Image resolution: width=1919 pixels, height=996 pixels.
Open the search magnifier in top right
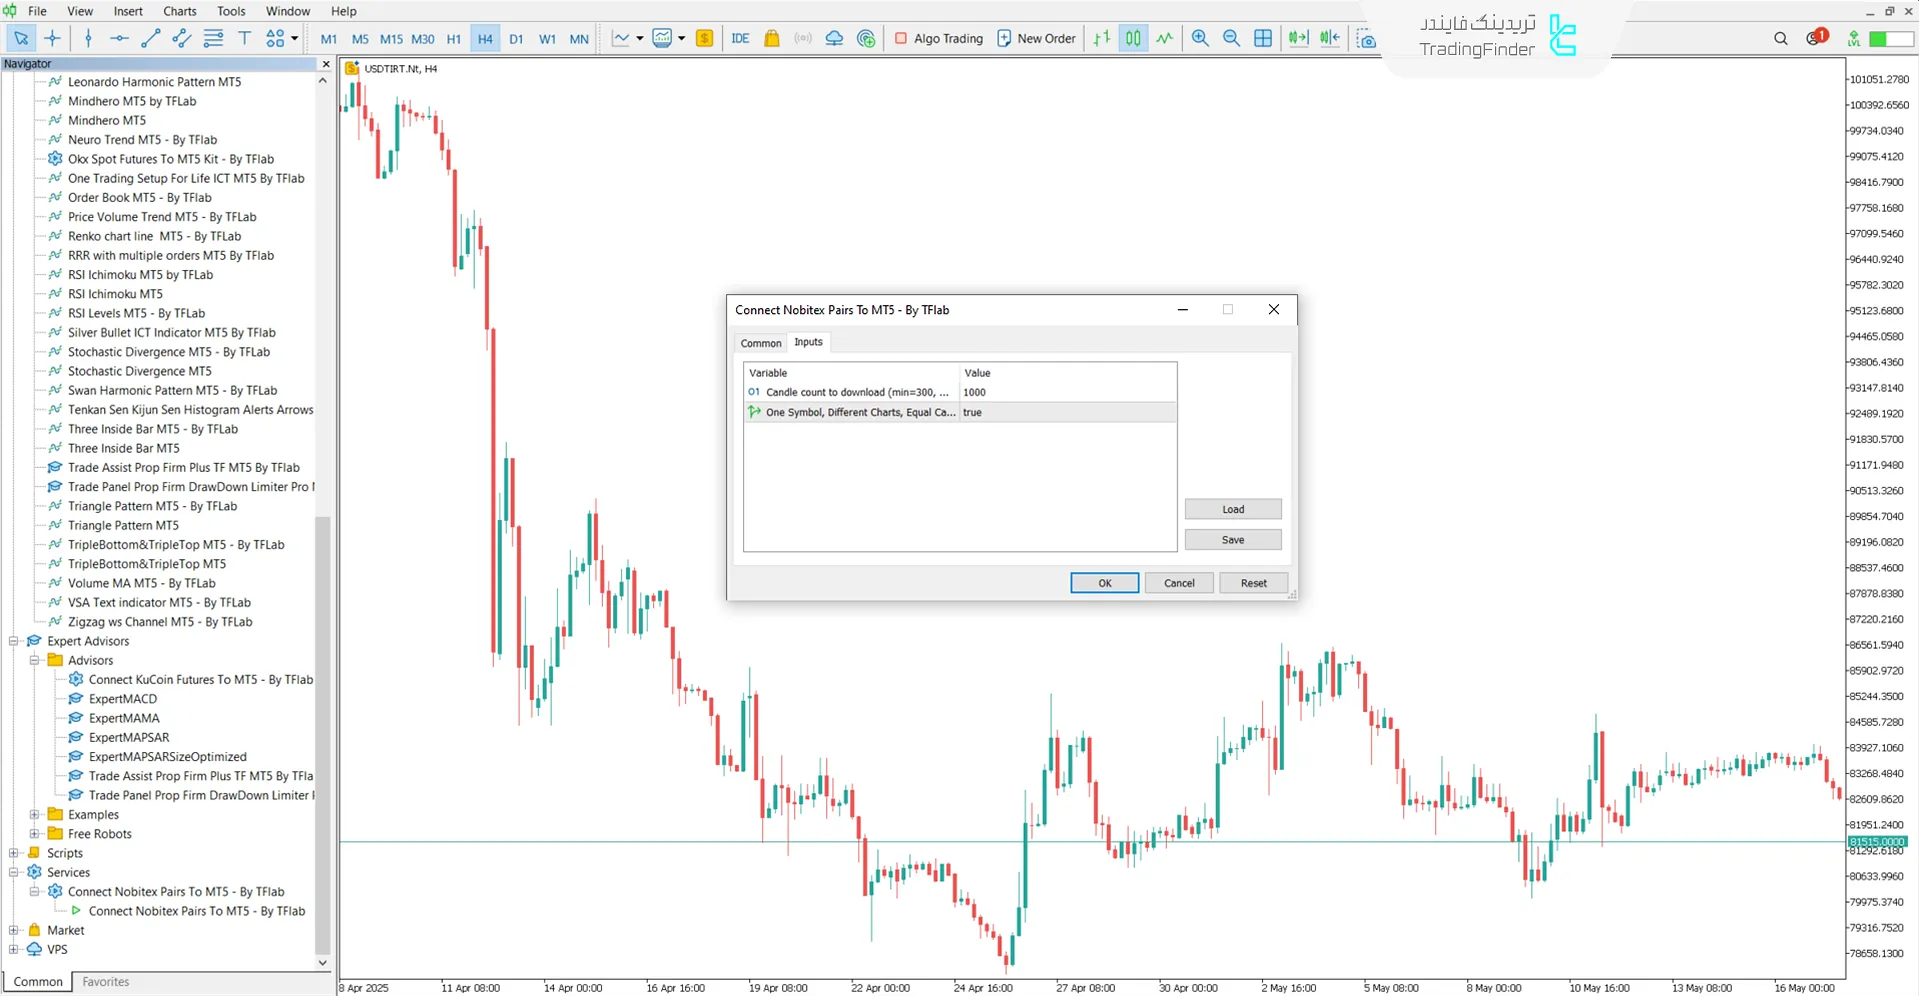(1781, 38)
